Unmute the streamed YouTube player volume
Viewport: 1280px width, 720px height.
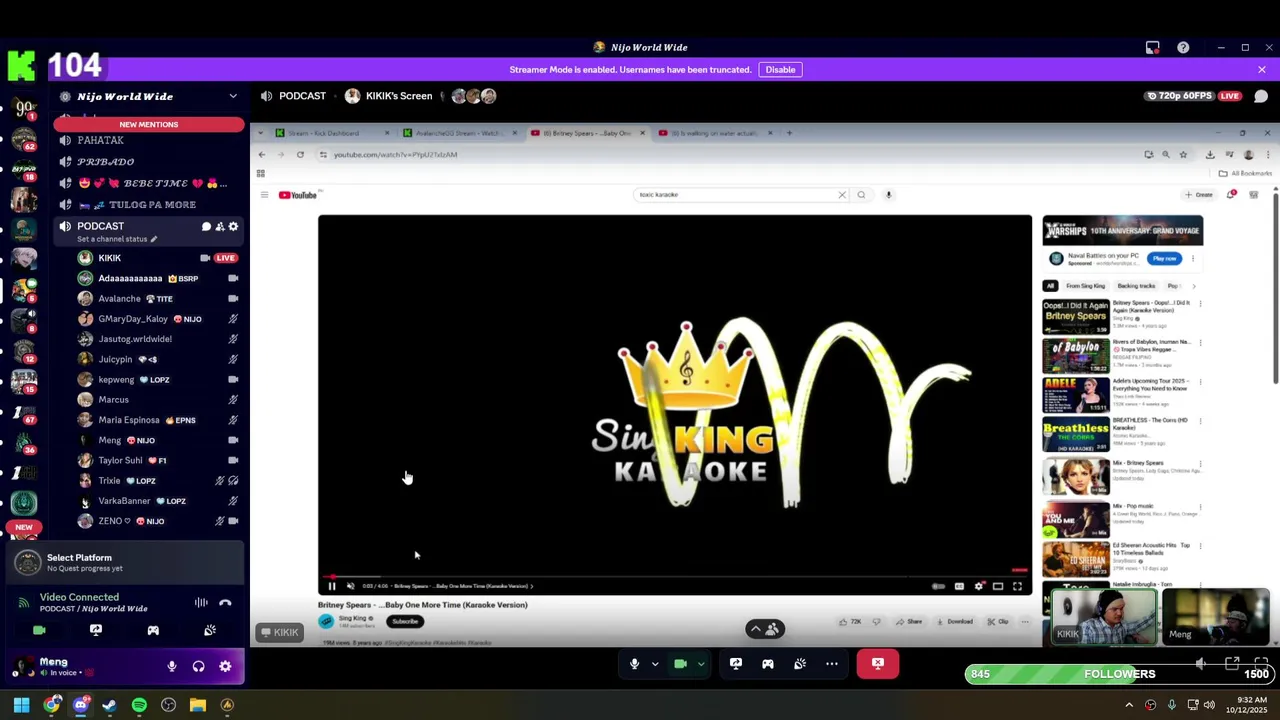(x=350, y=586)
